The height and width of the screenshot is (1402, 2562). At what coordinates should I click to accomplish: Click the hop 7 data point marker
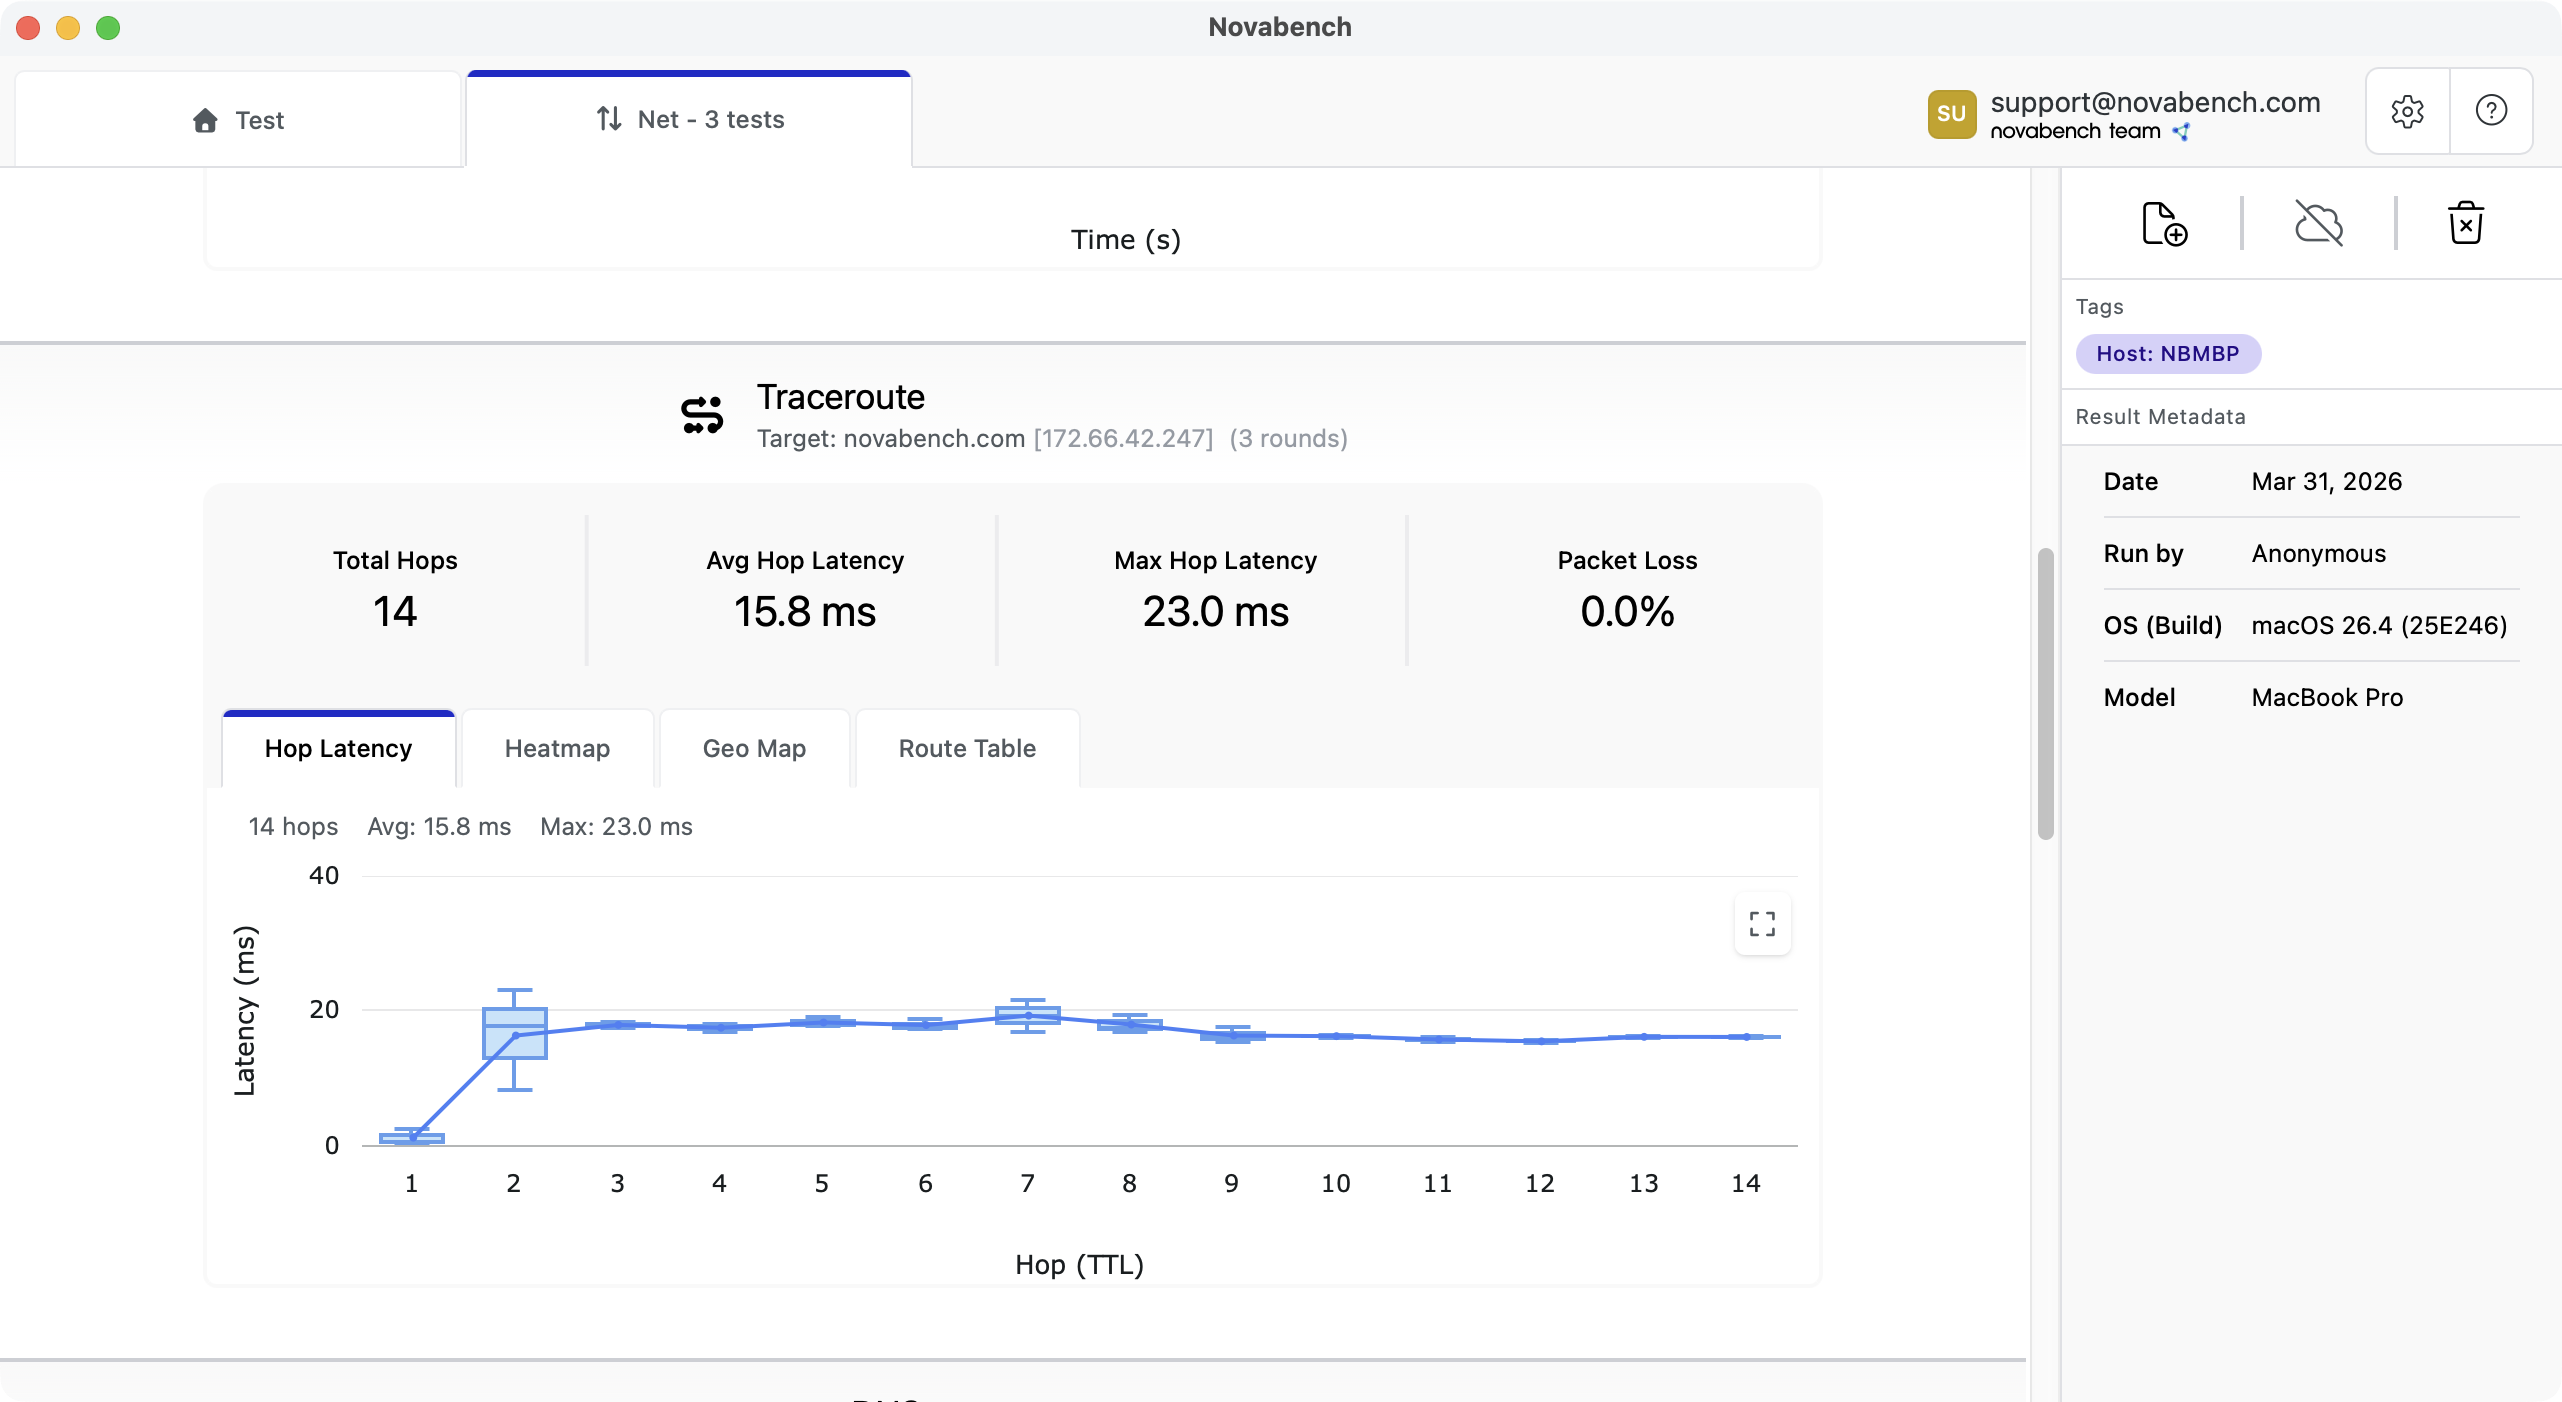1027,1016
